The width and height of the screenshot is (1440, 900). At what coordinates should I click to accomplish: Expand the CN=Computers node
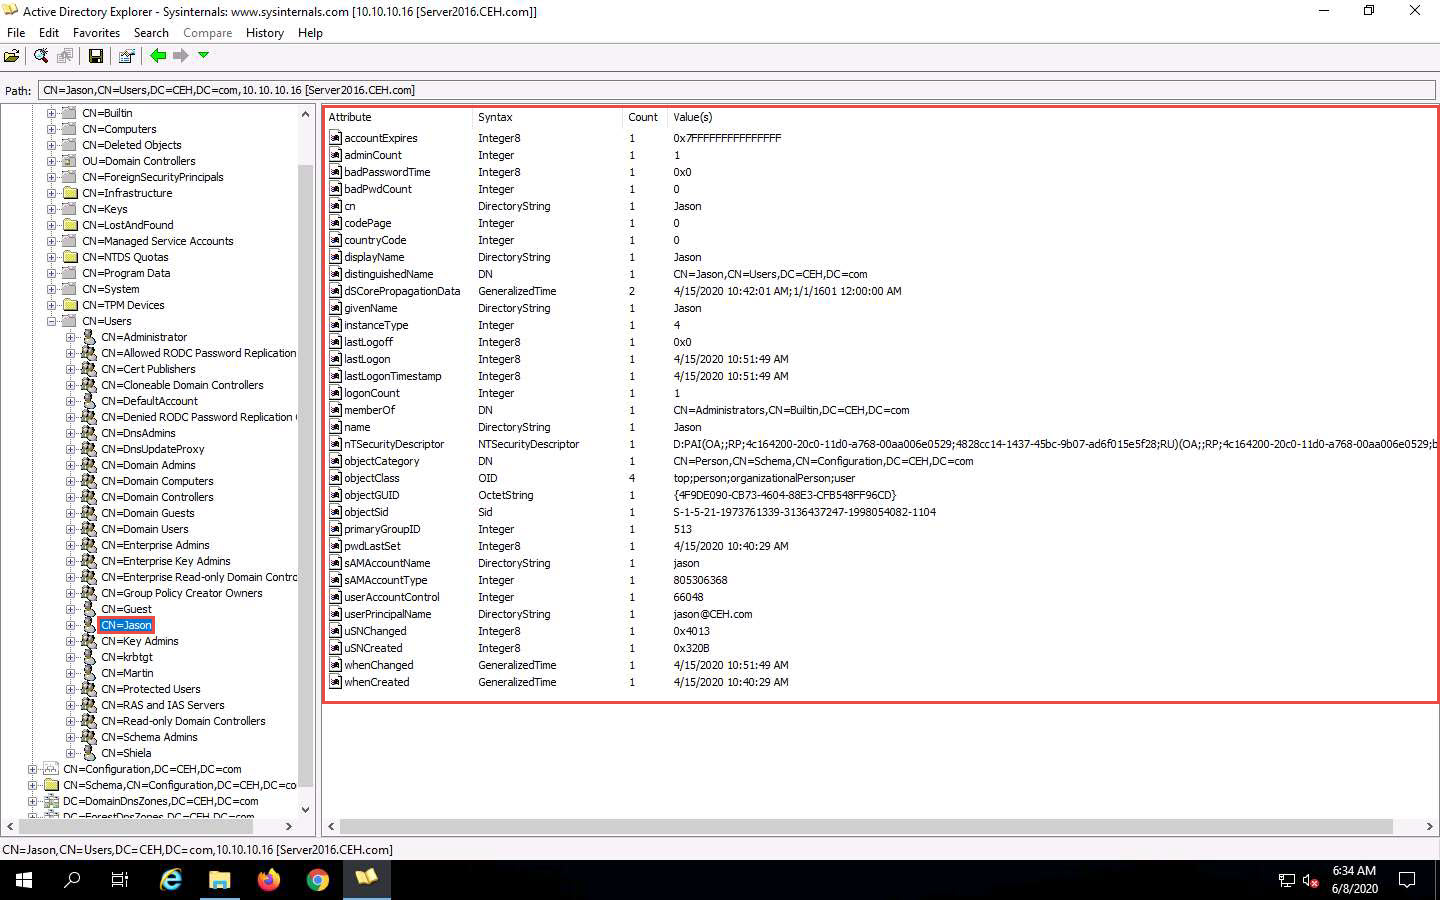(x=51, y=129)
